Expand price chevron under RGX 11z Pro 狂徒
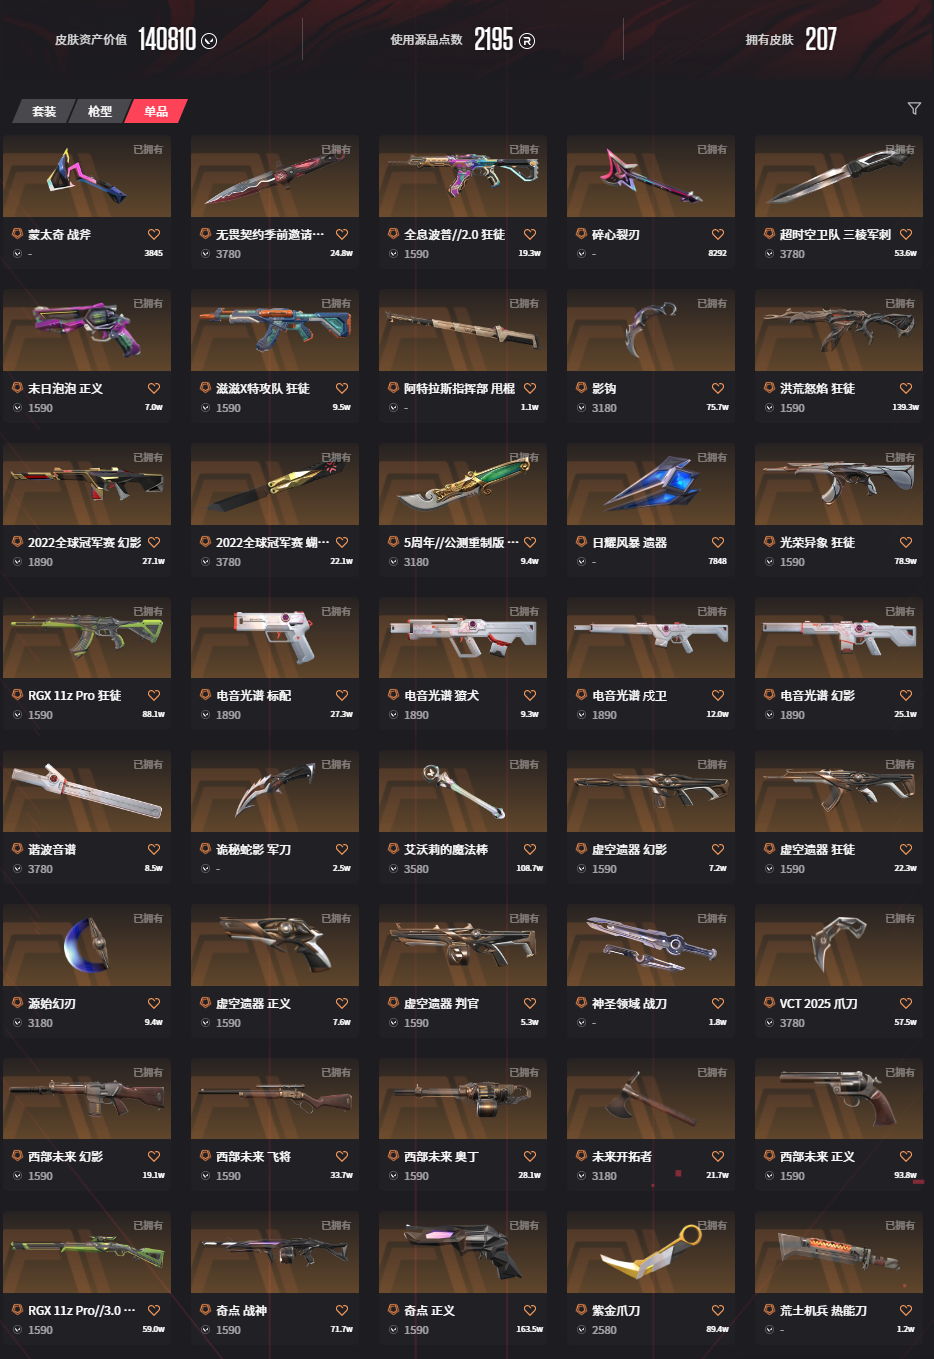Screen dimensions: 934x1359 (x=17, y=715)
